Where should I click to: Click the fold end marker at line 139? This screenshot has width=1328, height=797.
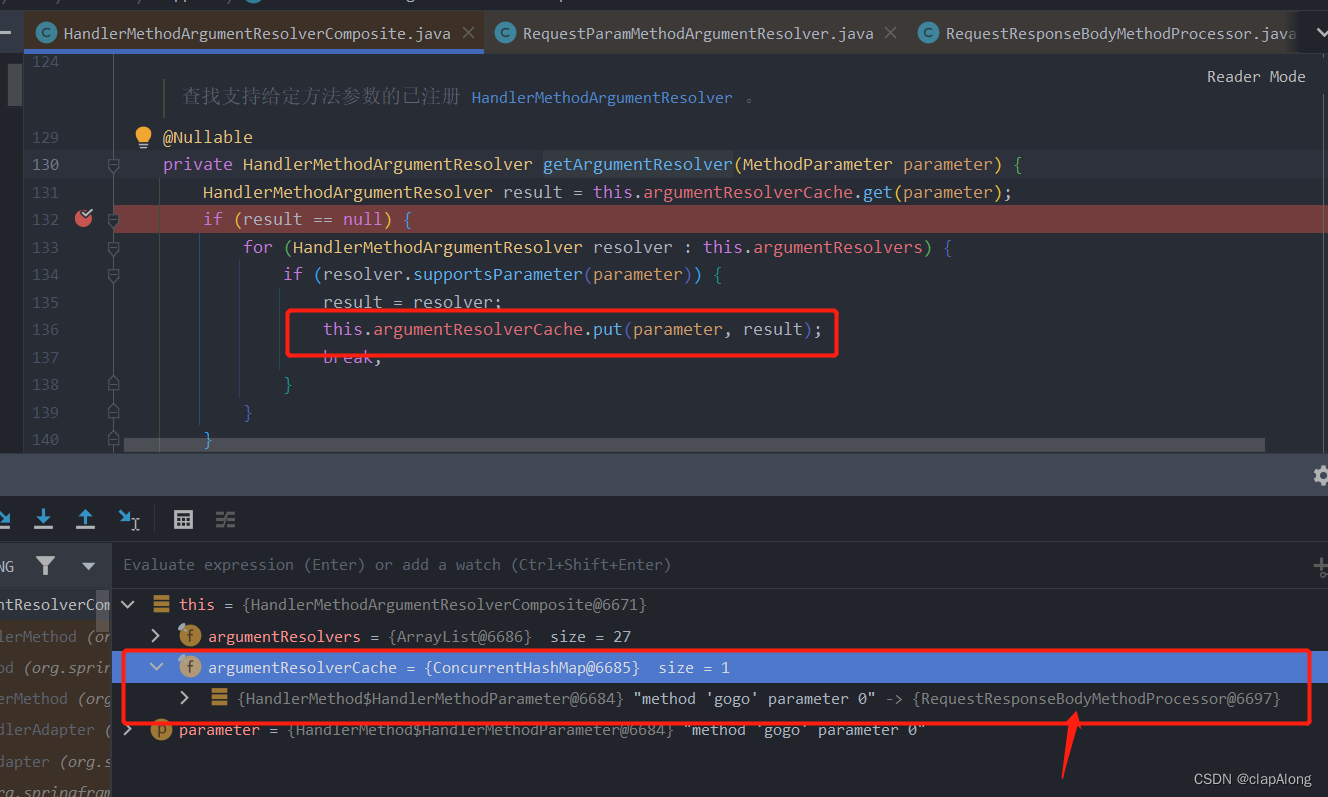[113, 411]
